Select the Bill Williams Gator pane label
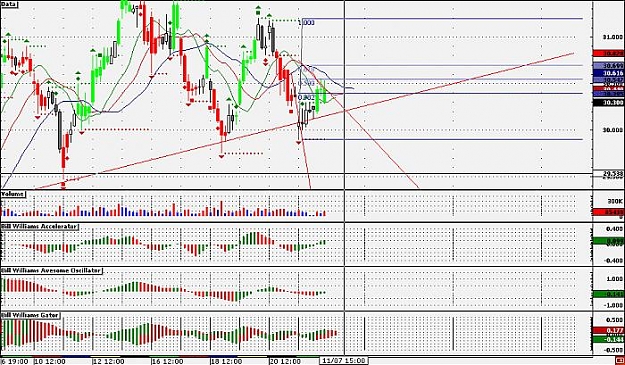 pos(30,315)
